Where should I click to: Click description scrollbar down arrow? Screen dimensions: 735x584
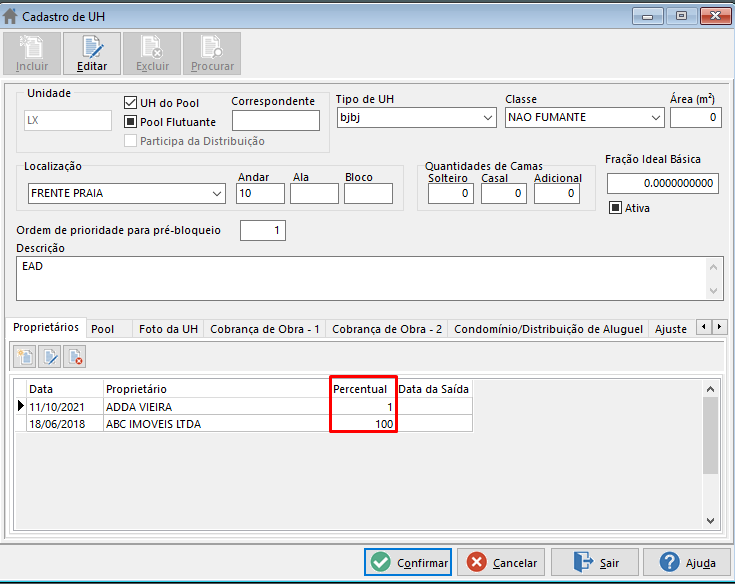[x=713, y=291]
